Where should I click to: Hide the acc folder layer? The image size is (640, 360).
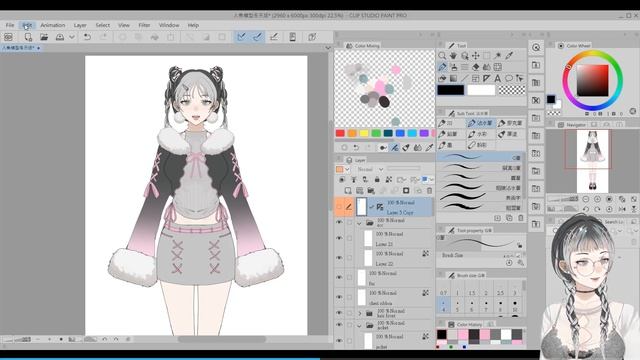click(x=339, y=222)
